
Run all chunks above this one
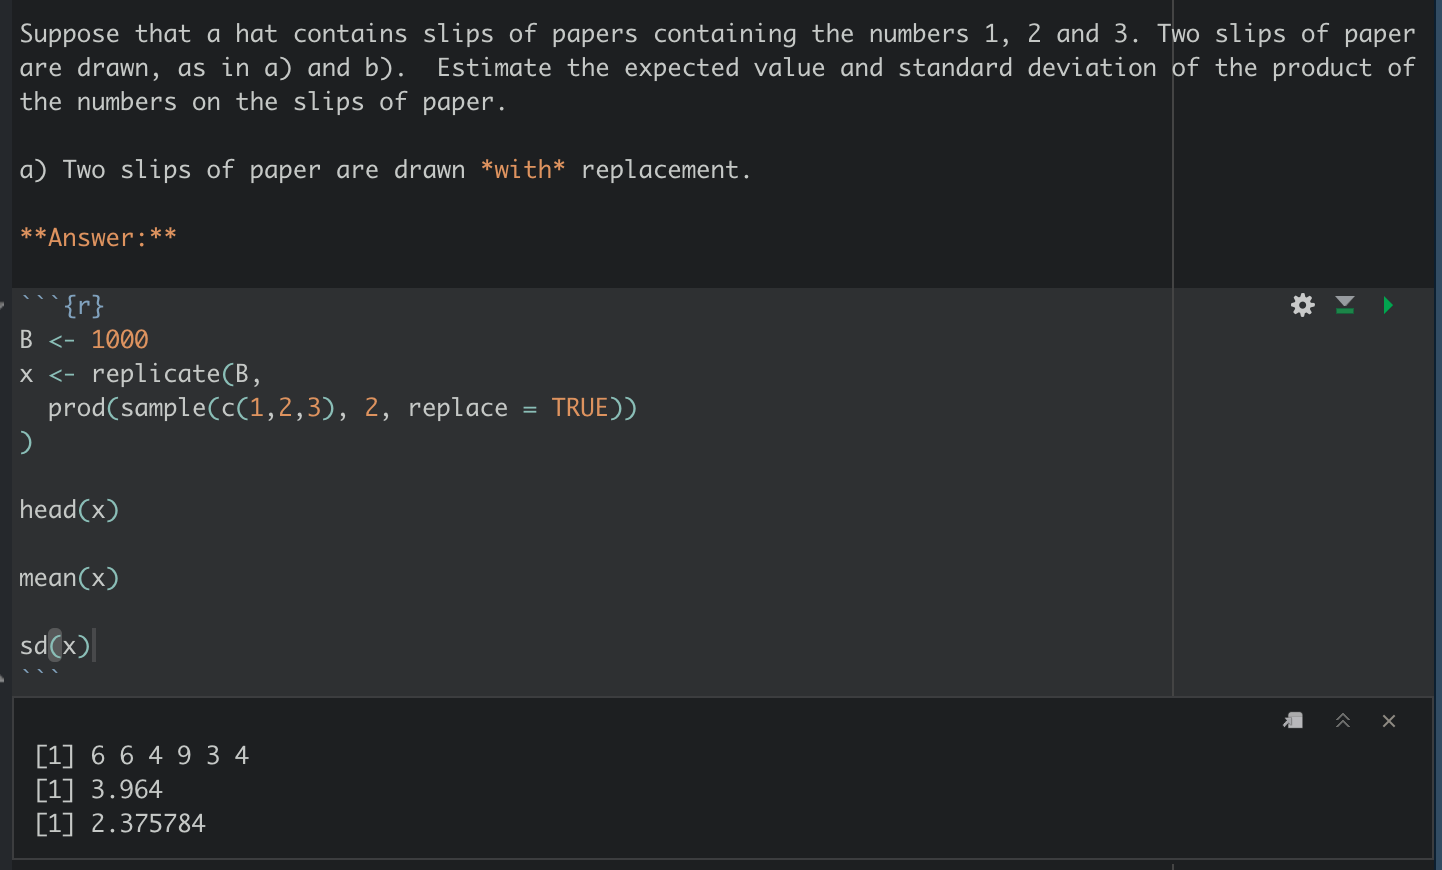tap(1345, 305)
